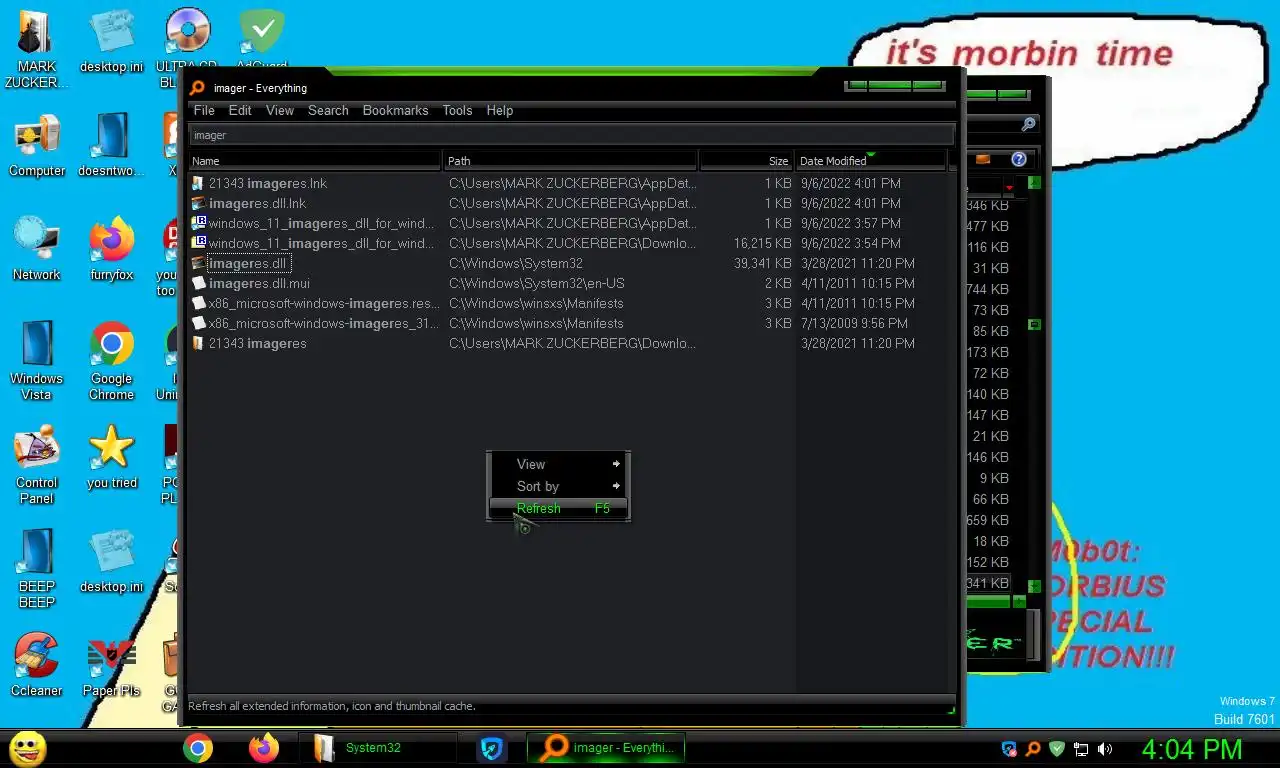
Task: Open the MARK ZUCKERBERG desktop folder icon
Action: click(x=37, y=48)
